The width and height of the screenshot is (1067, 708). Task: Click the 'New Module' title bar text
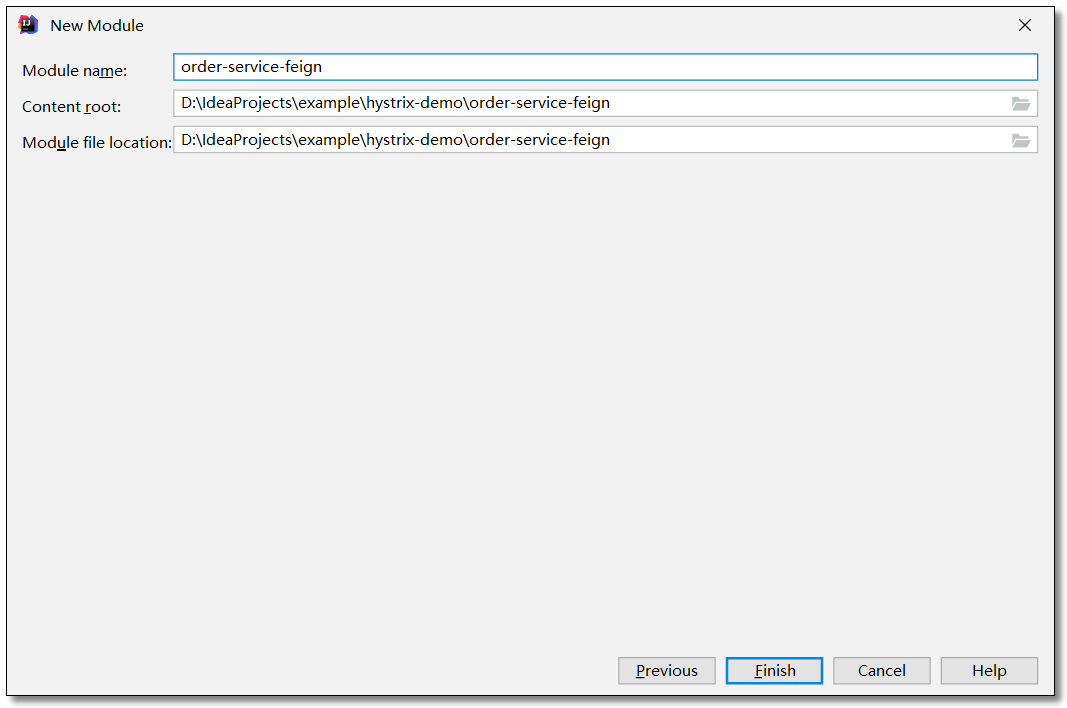97,25
